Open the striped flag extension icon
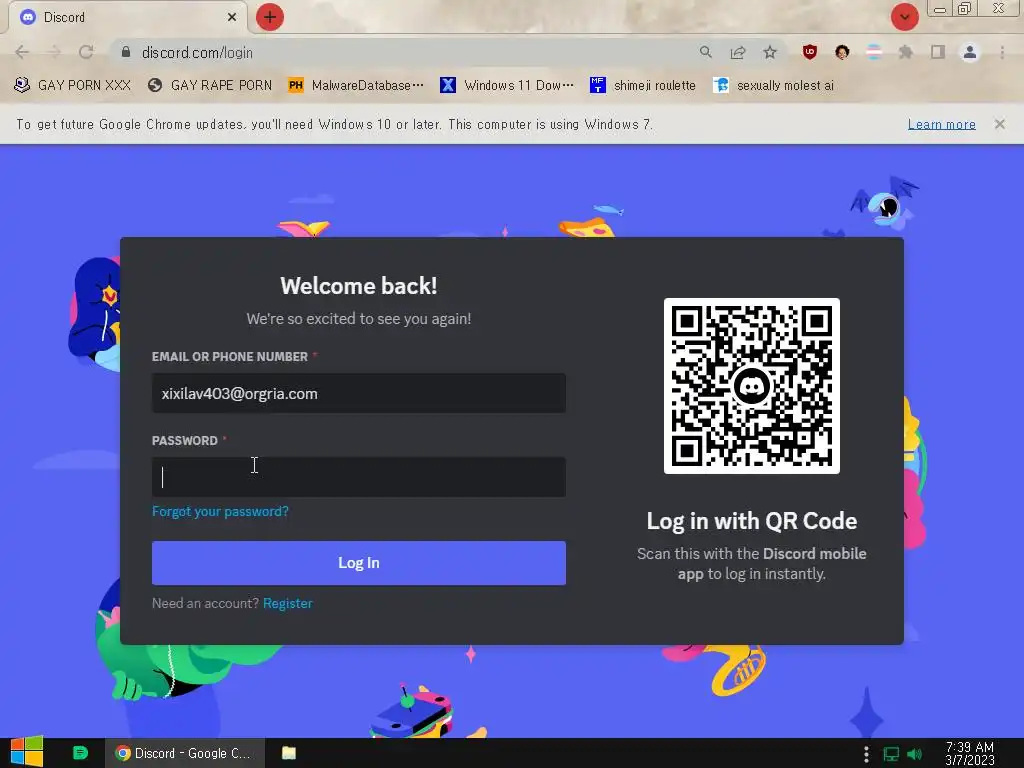1024x768 pixels. pyautogui.click(x=874, y=52)
